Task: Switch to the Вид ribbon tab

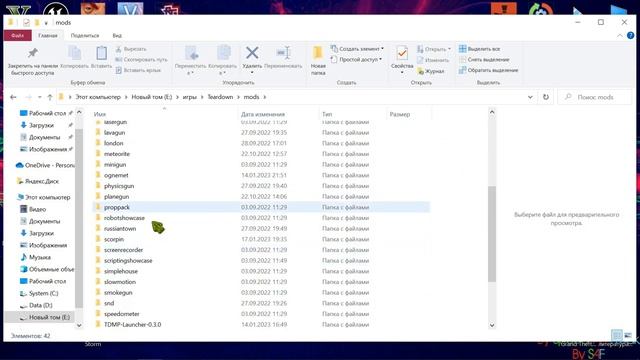Action: click(x=117, y=36)
